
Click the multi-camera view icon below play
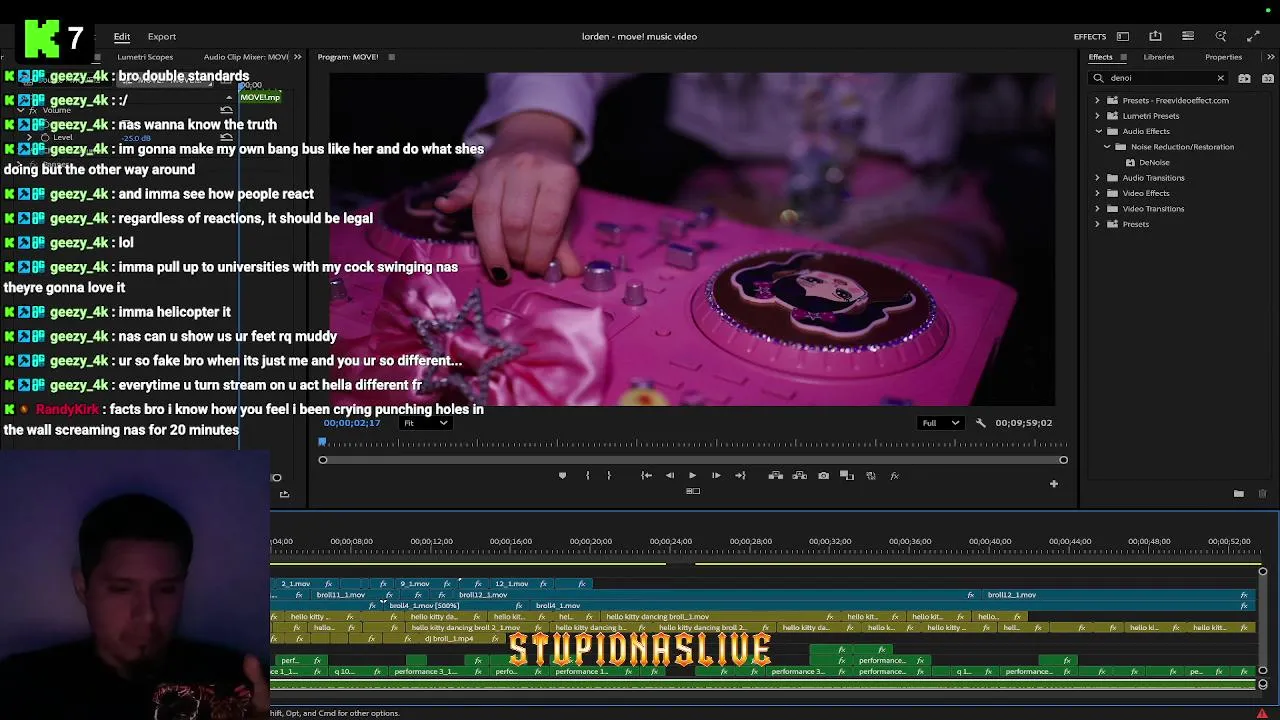click(692, 491)
